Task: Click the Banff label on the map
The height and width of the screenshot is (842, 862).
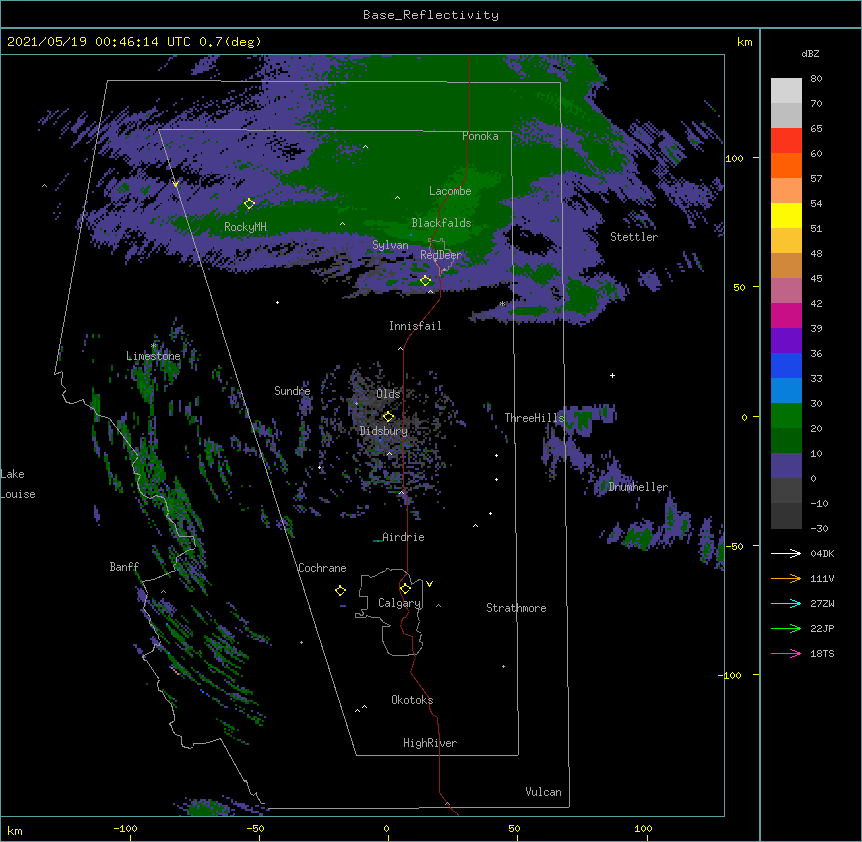Action: point(124,567)
